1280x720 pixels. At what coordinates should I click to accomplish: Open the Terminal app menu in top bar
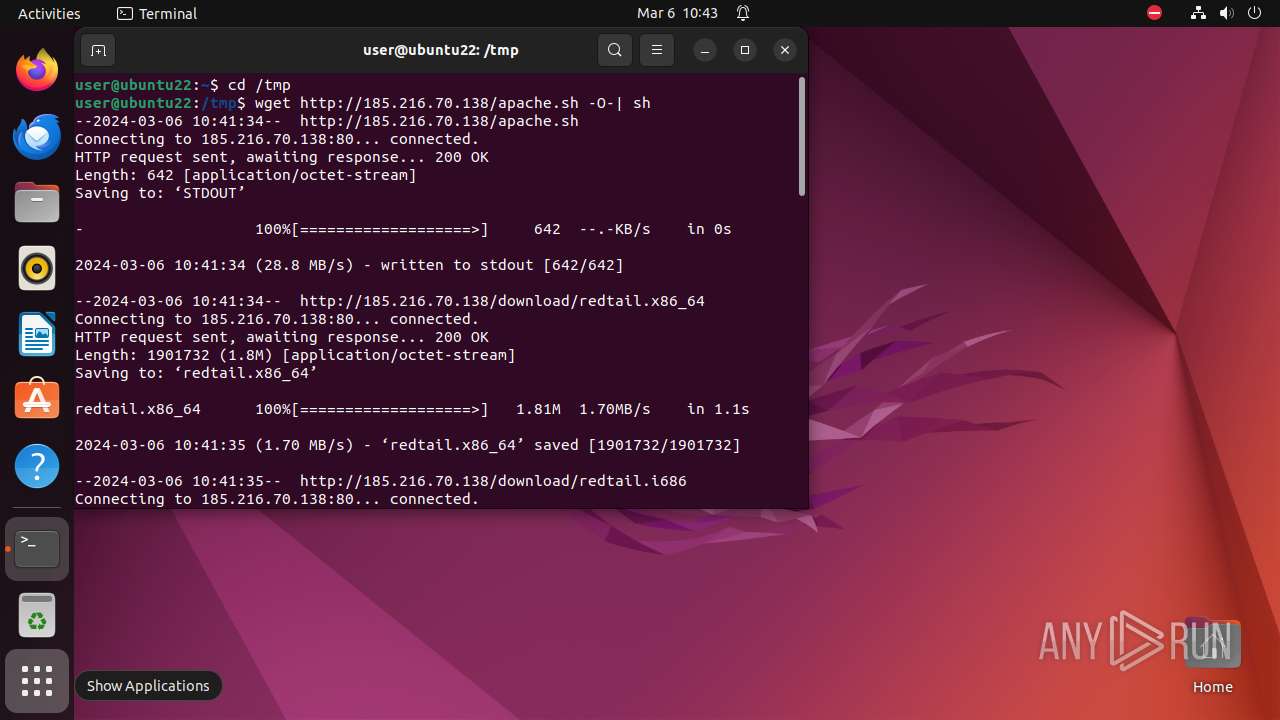click(x=157, y=13)
